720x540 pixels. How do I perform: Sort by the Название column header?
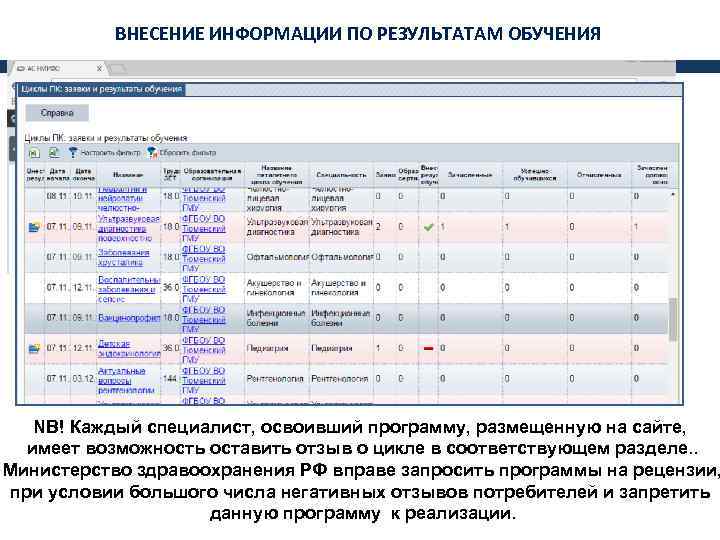coord(128,174)
